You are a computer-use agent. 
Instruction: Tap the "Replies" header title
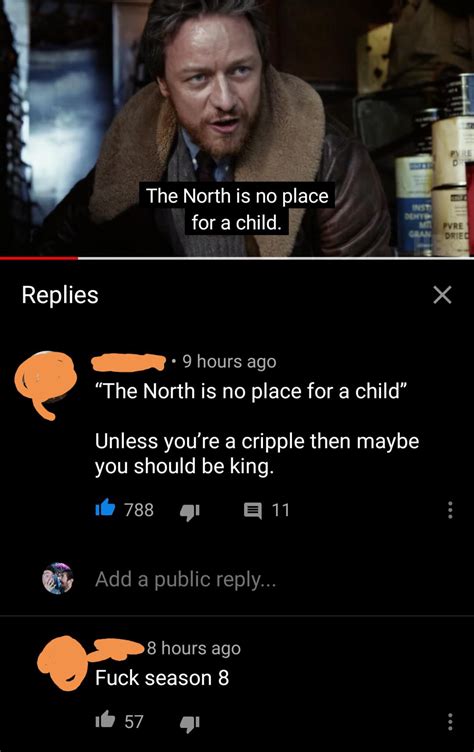pyautogui.click(x=60, y=294)
